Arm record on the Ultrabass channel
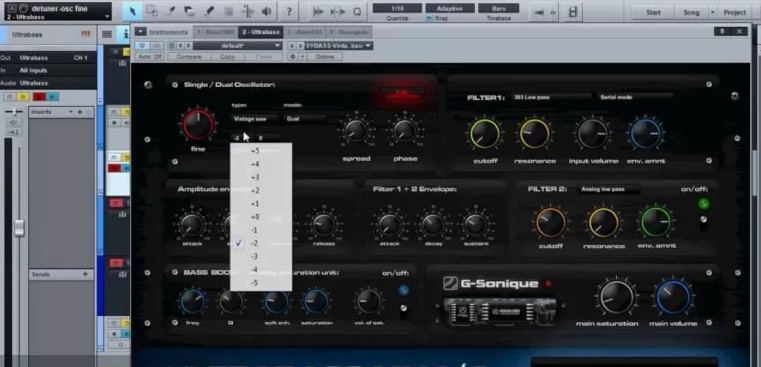Viewport: 761px width, 367px height. coord(39,97)
